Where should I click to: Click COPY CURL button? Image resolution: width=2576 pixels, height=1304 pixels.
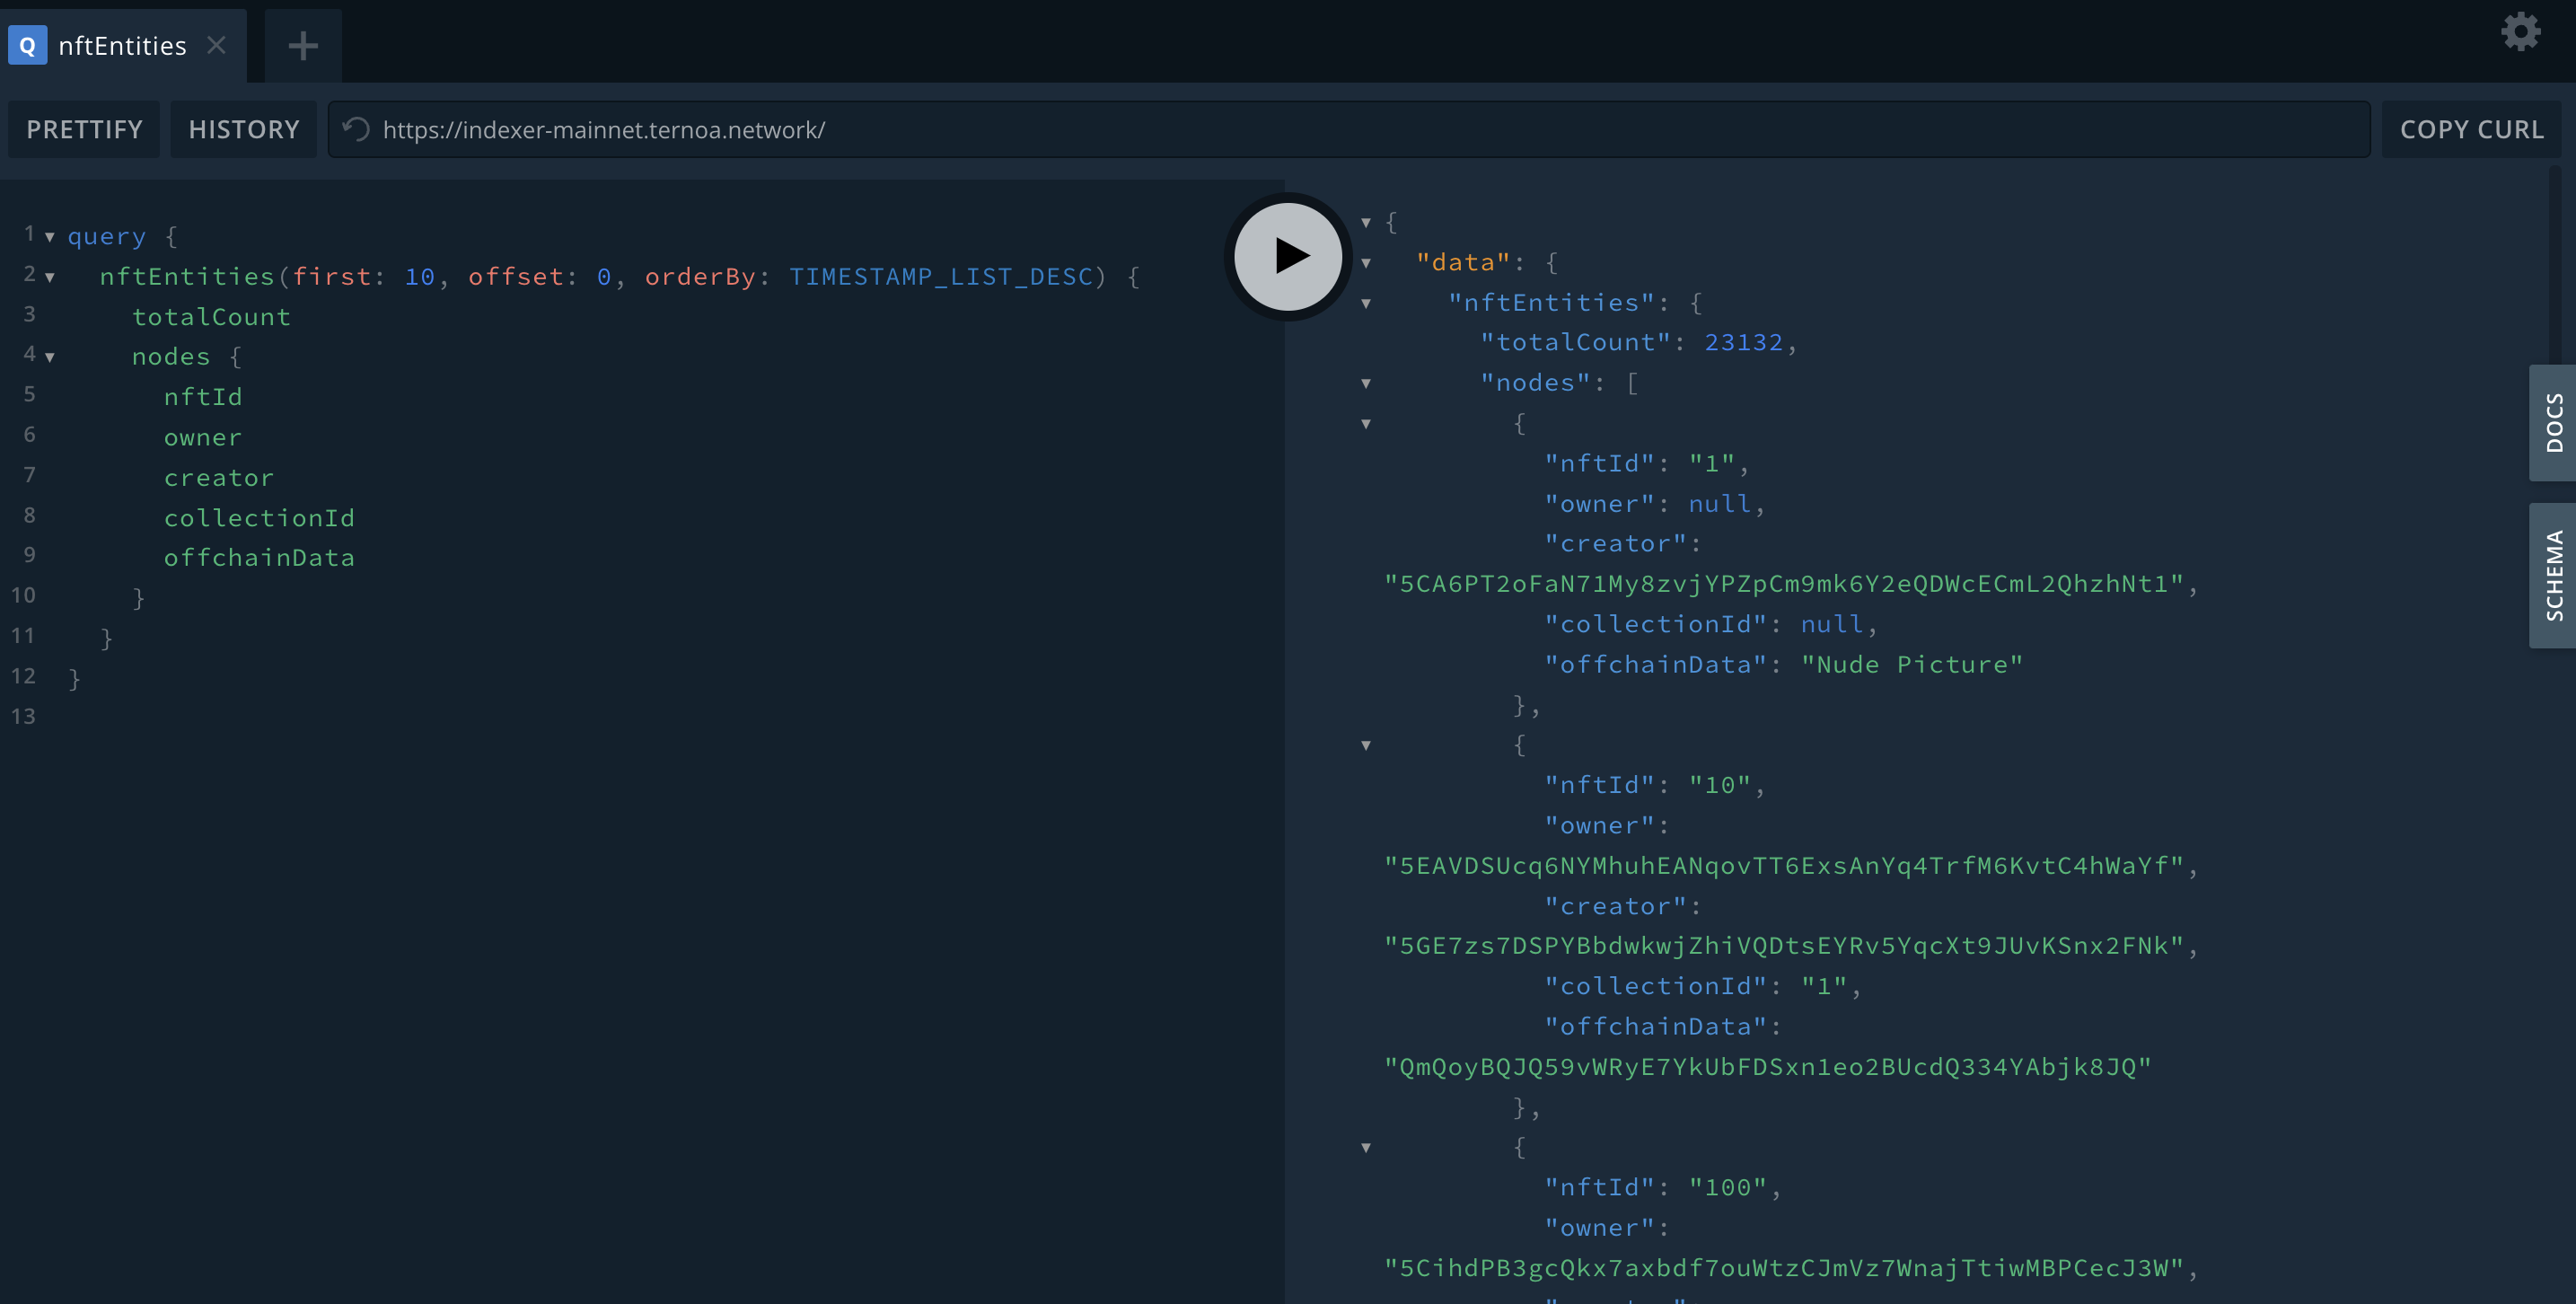tap(2471, 129)
